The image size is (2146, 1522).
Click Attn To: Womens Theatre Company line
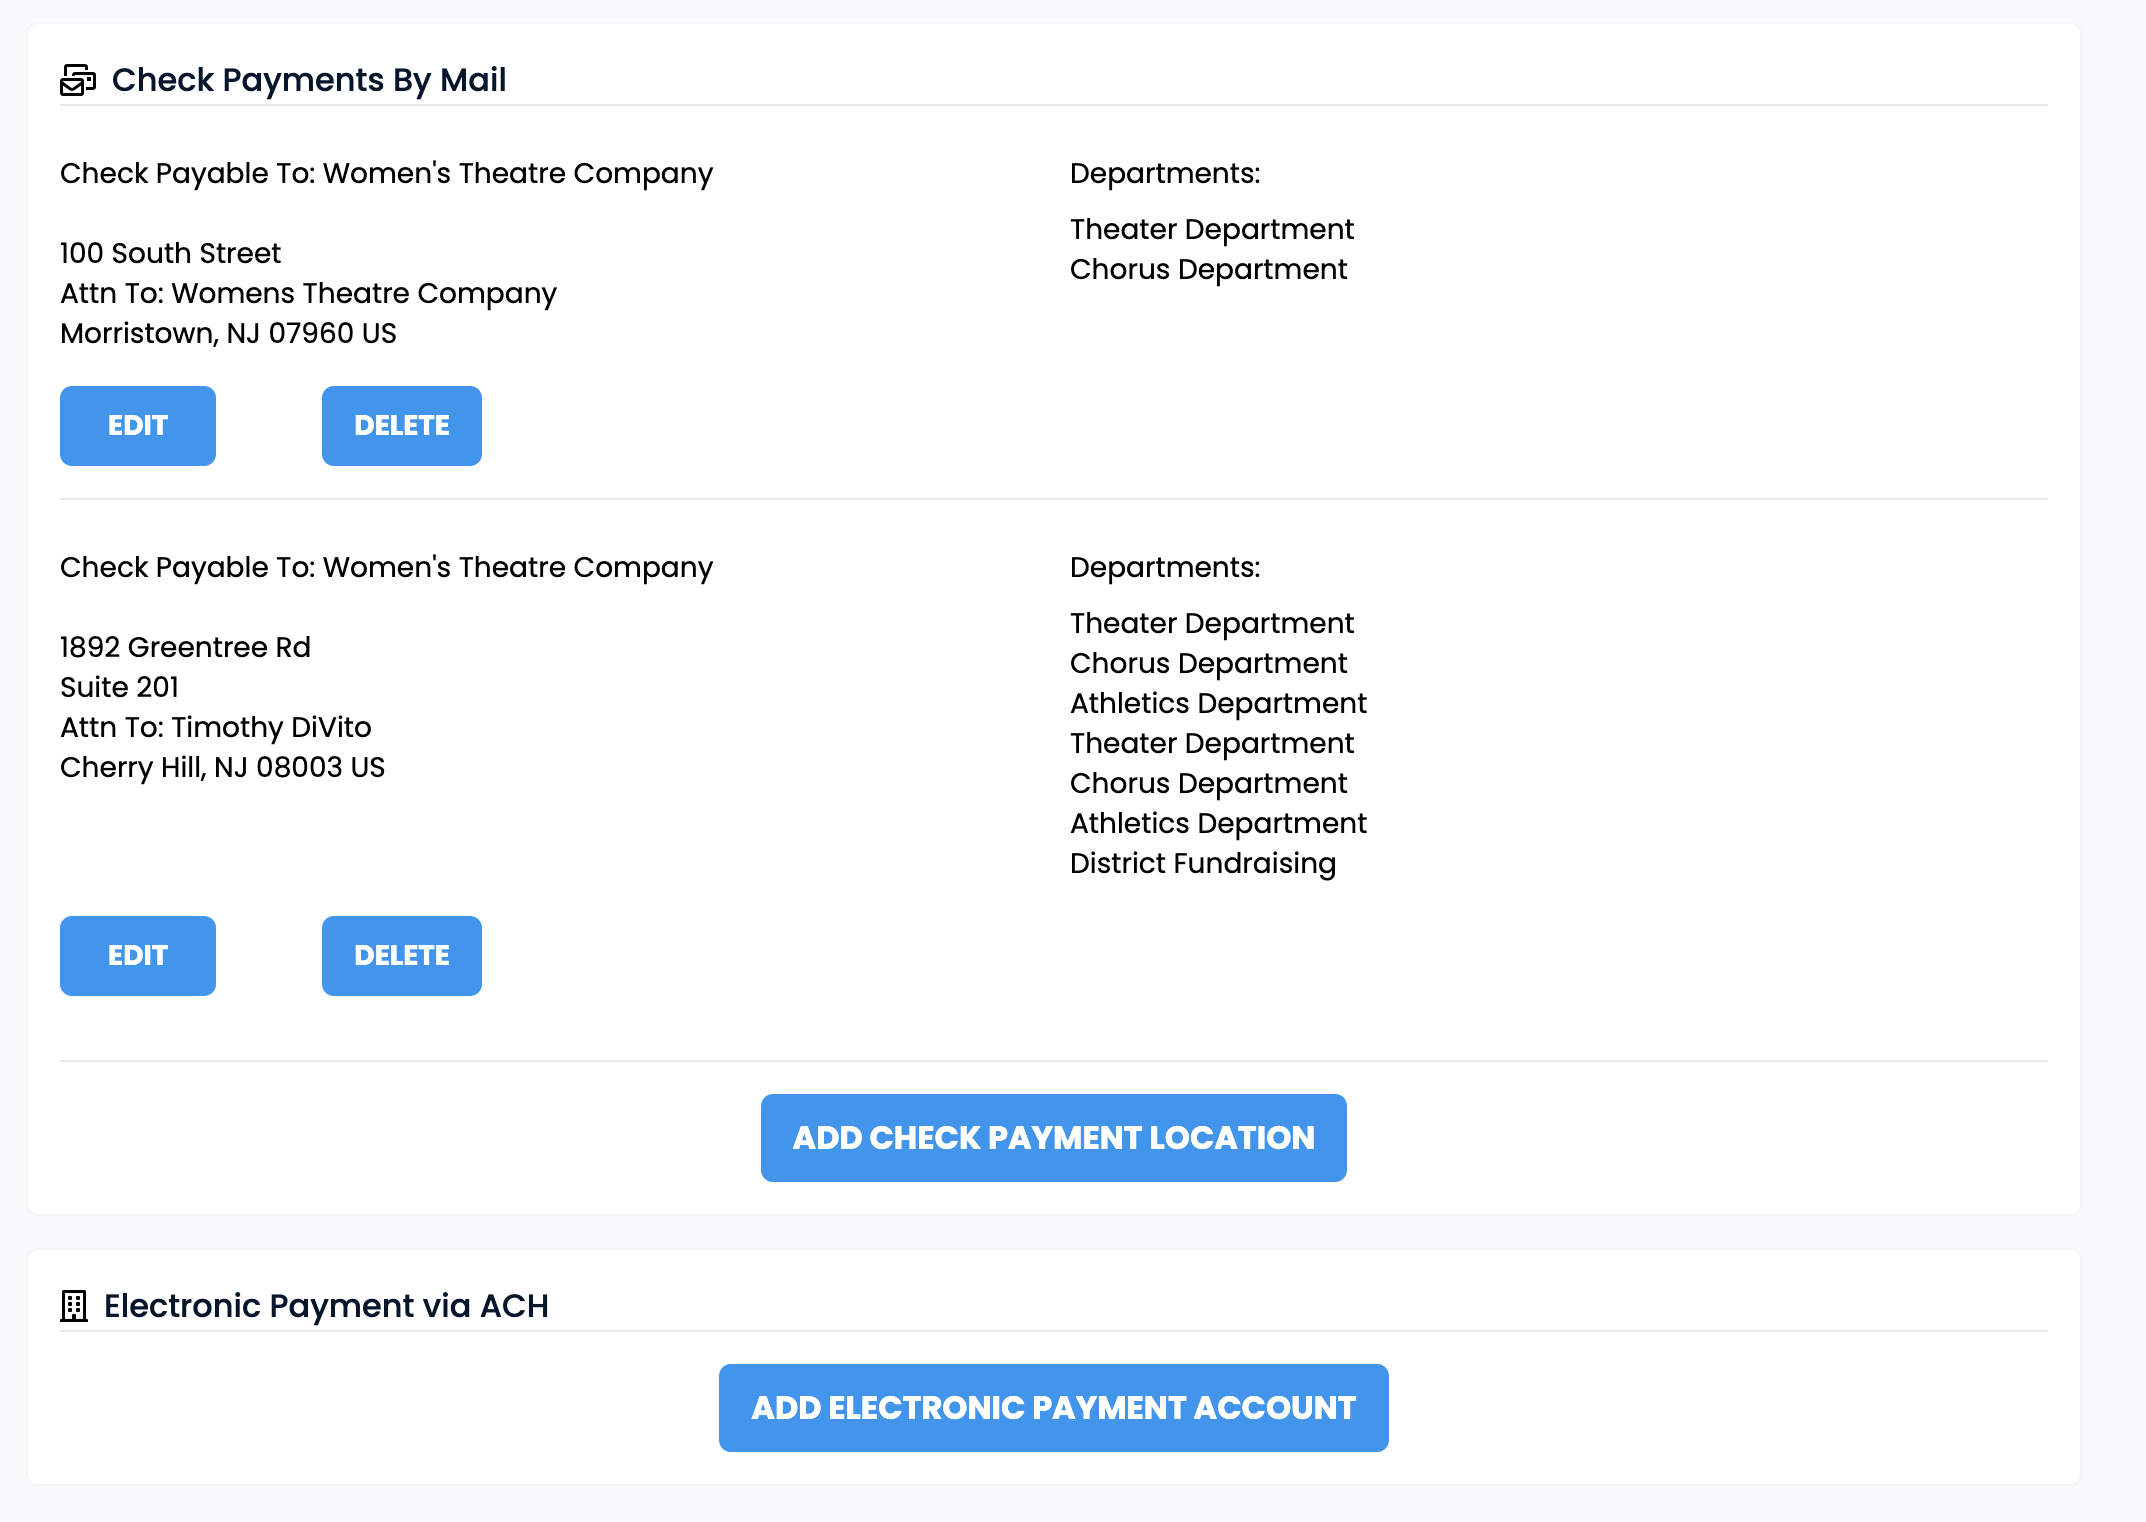point(308,294)
